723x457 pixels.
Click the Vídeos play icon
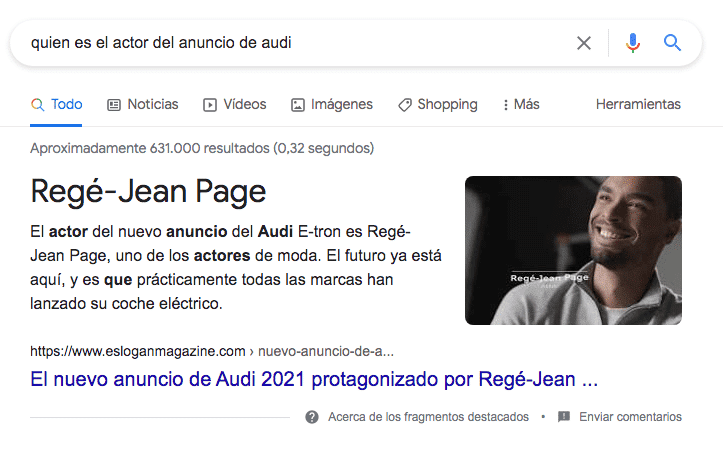point(209,105)
